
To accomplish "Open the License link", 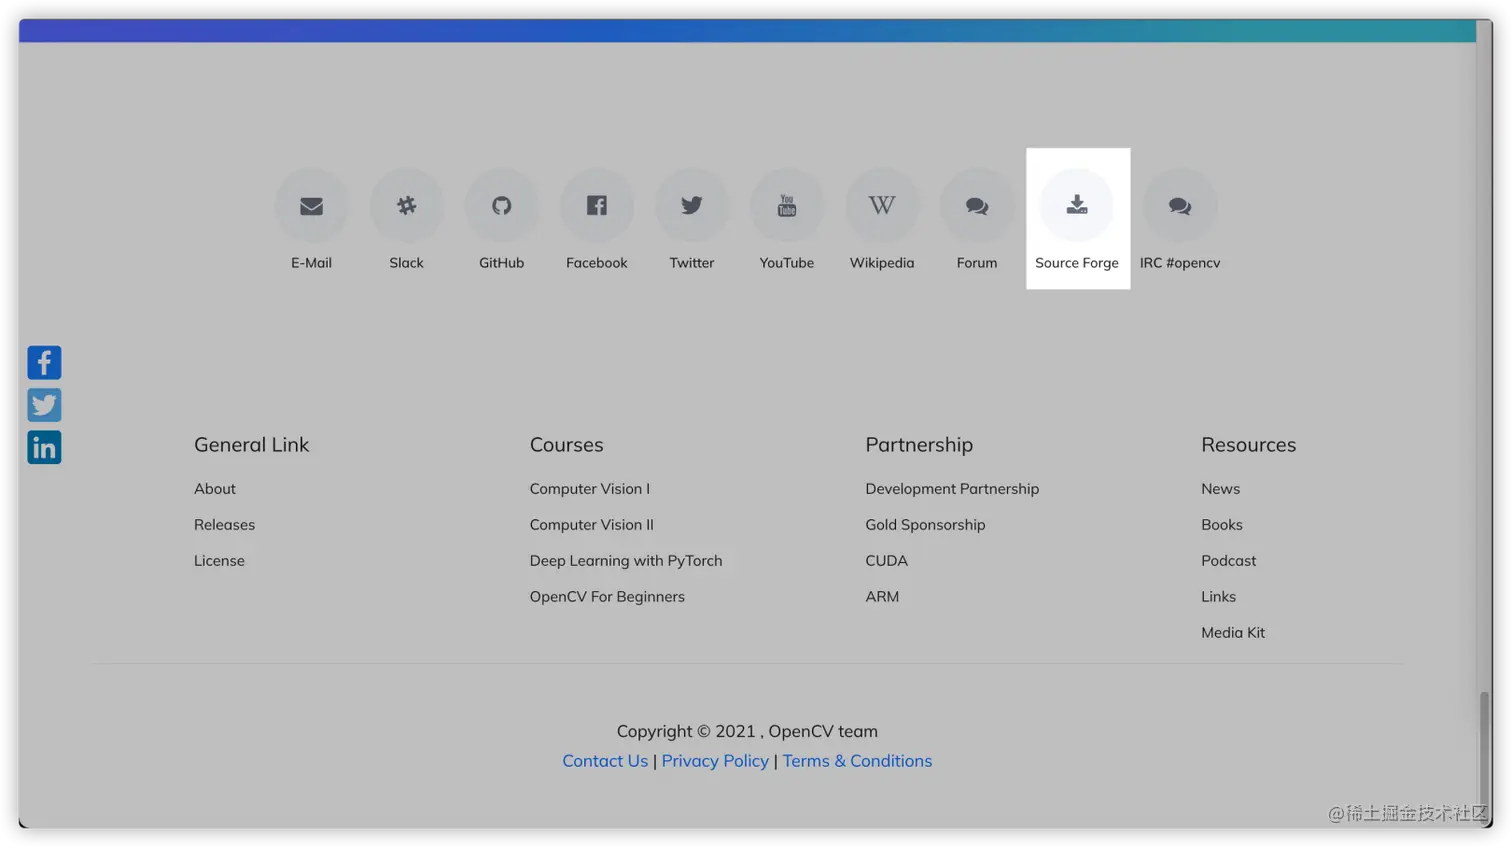I will point(219,561).
